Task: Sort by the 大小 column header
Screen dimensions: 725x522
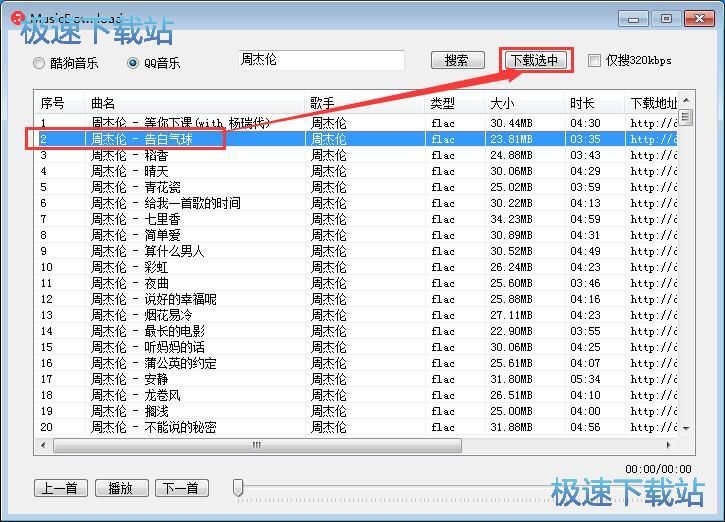Action: 525,103
